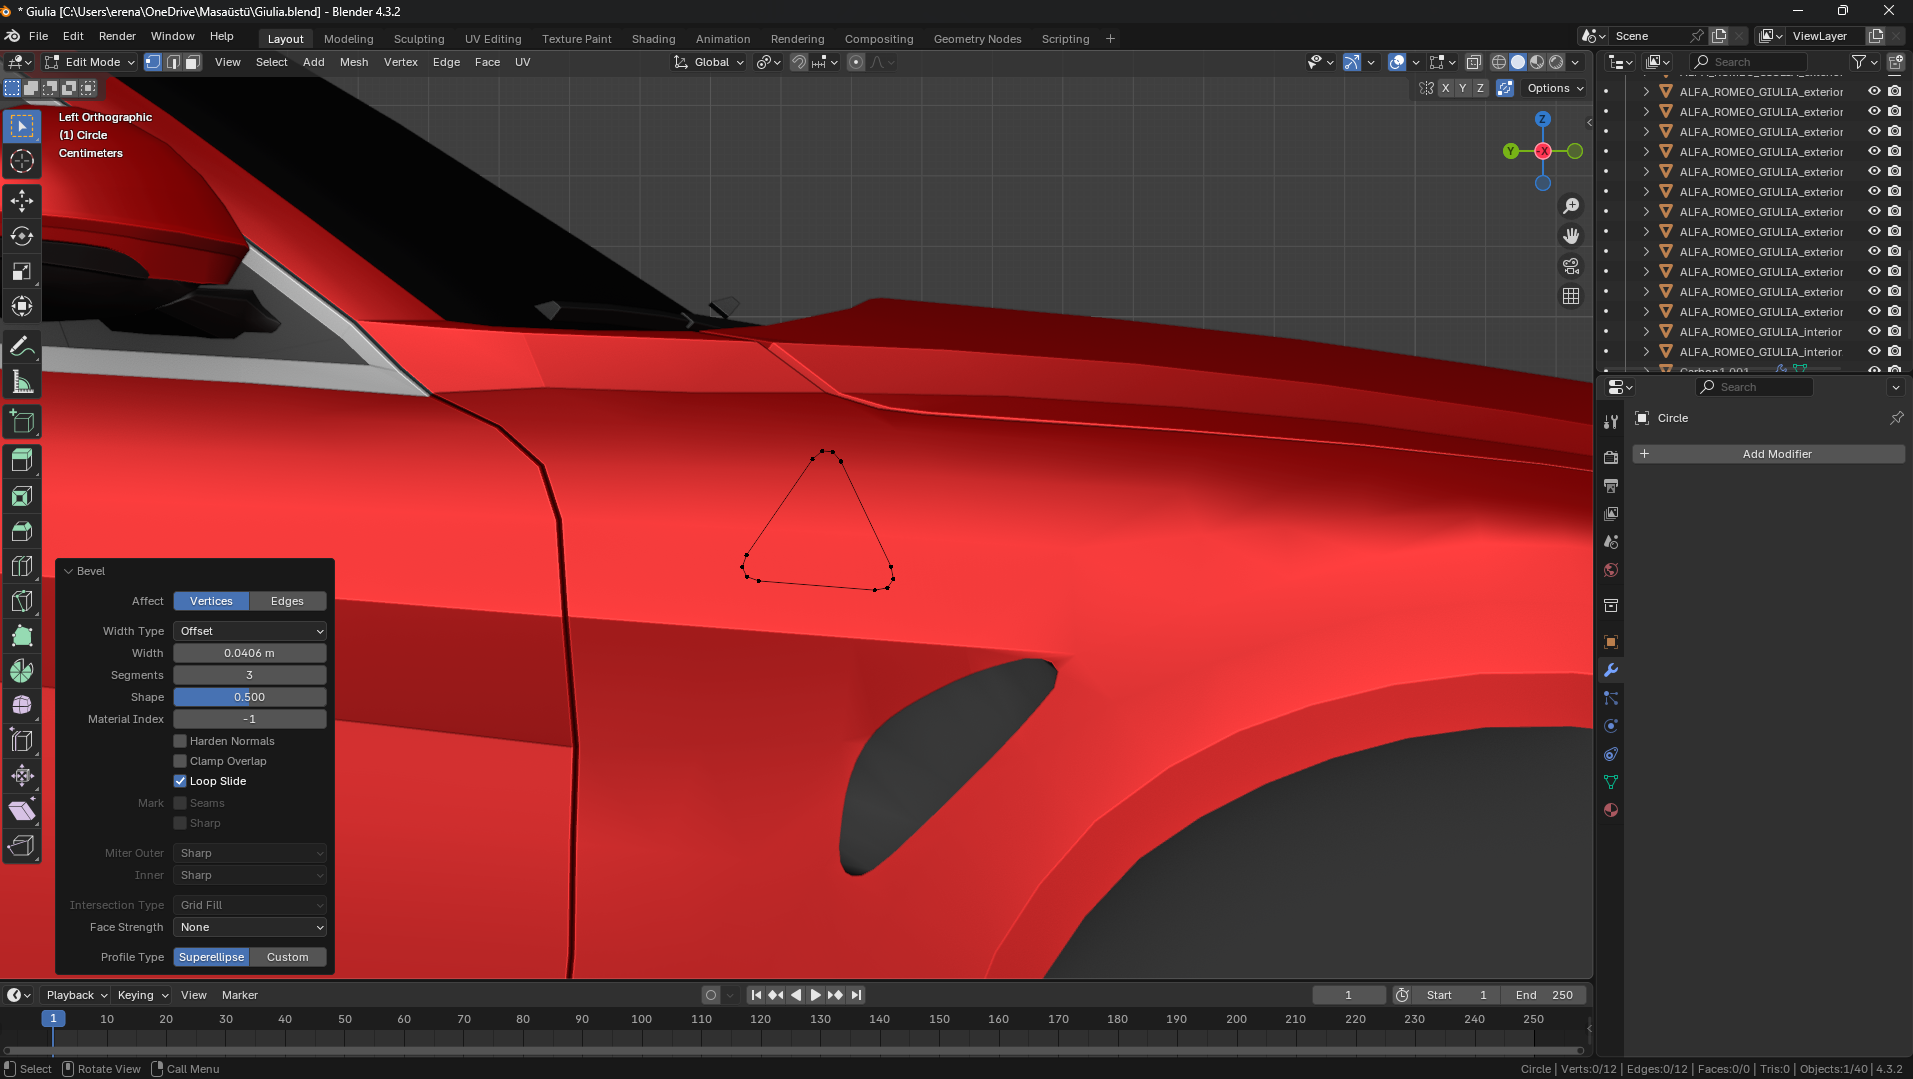Activate the Shear tool

[x=22, y=811]
